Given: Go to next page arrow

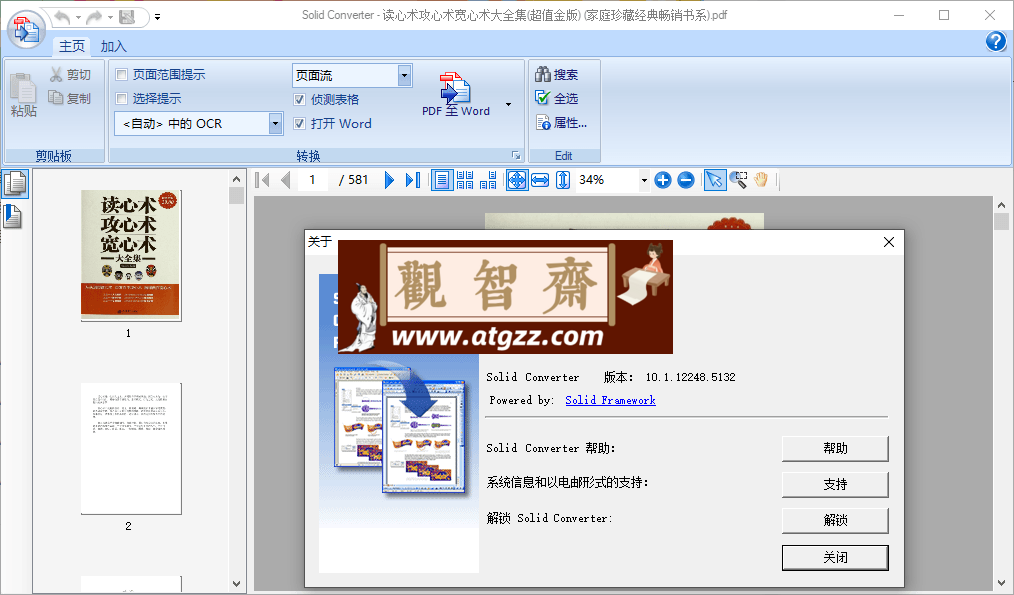Looking at the screenshot, I should tap(389, 180).
